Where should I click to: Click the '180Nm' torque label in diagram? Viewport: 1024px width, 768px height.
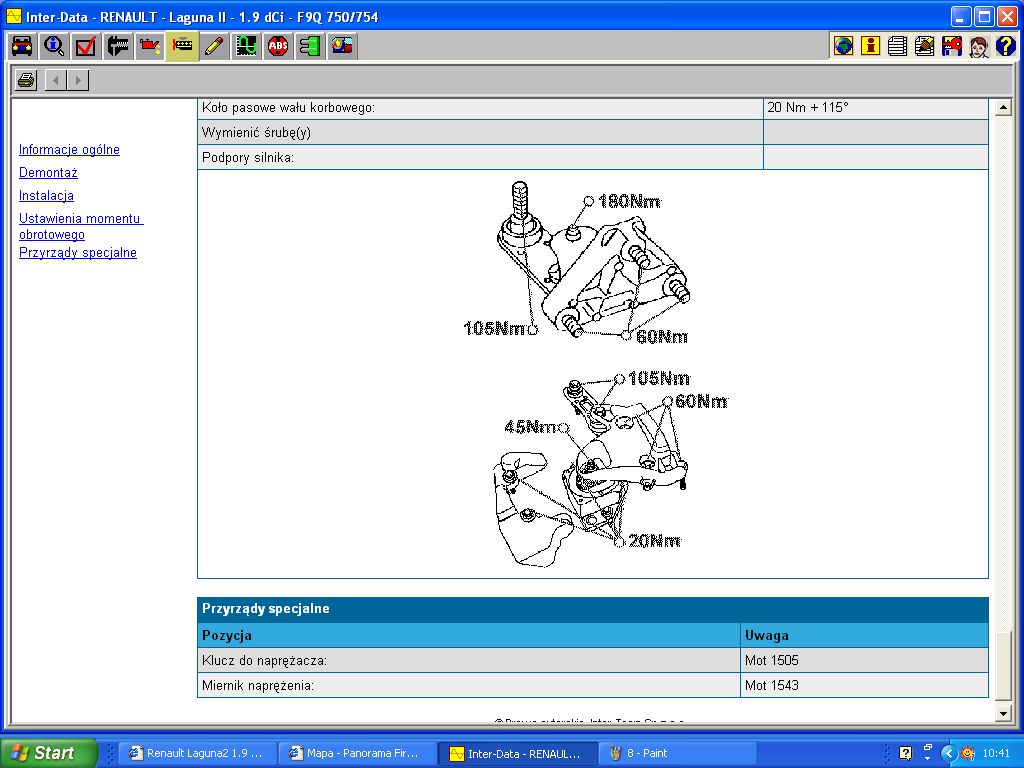coord(629,202)
